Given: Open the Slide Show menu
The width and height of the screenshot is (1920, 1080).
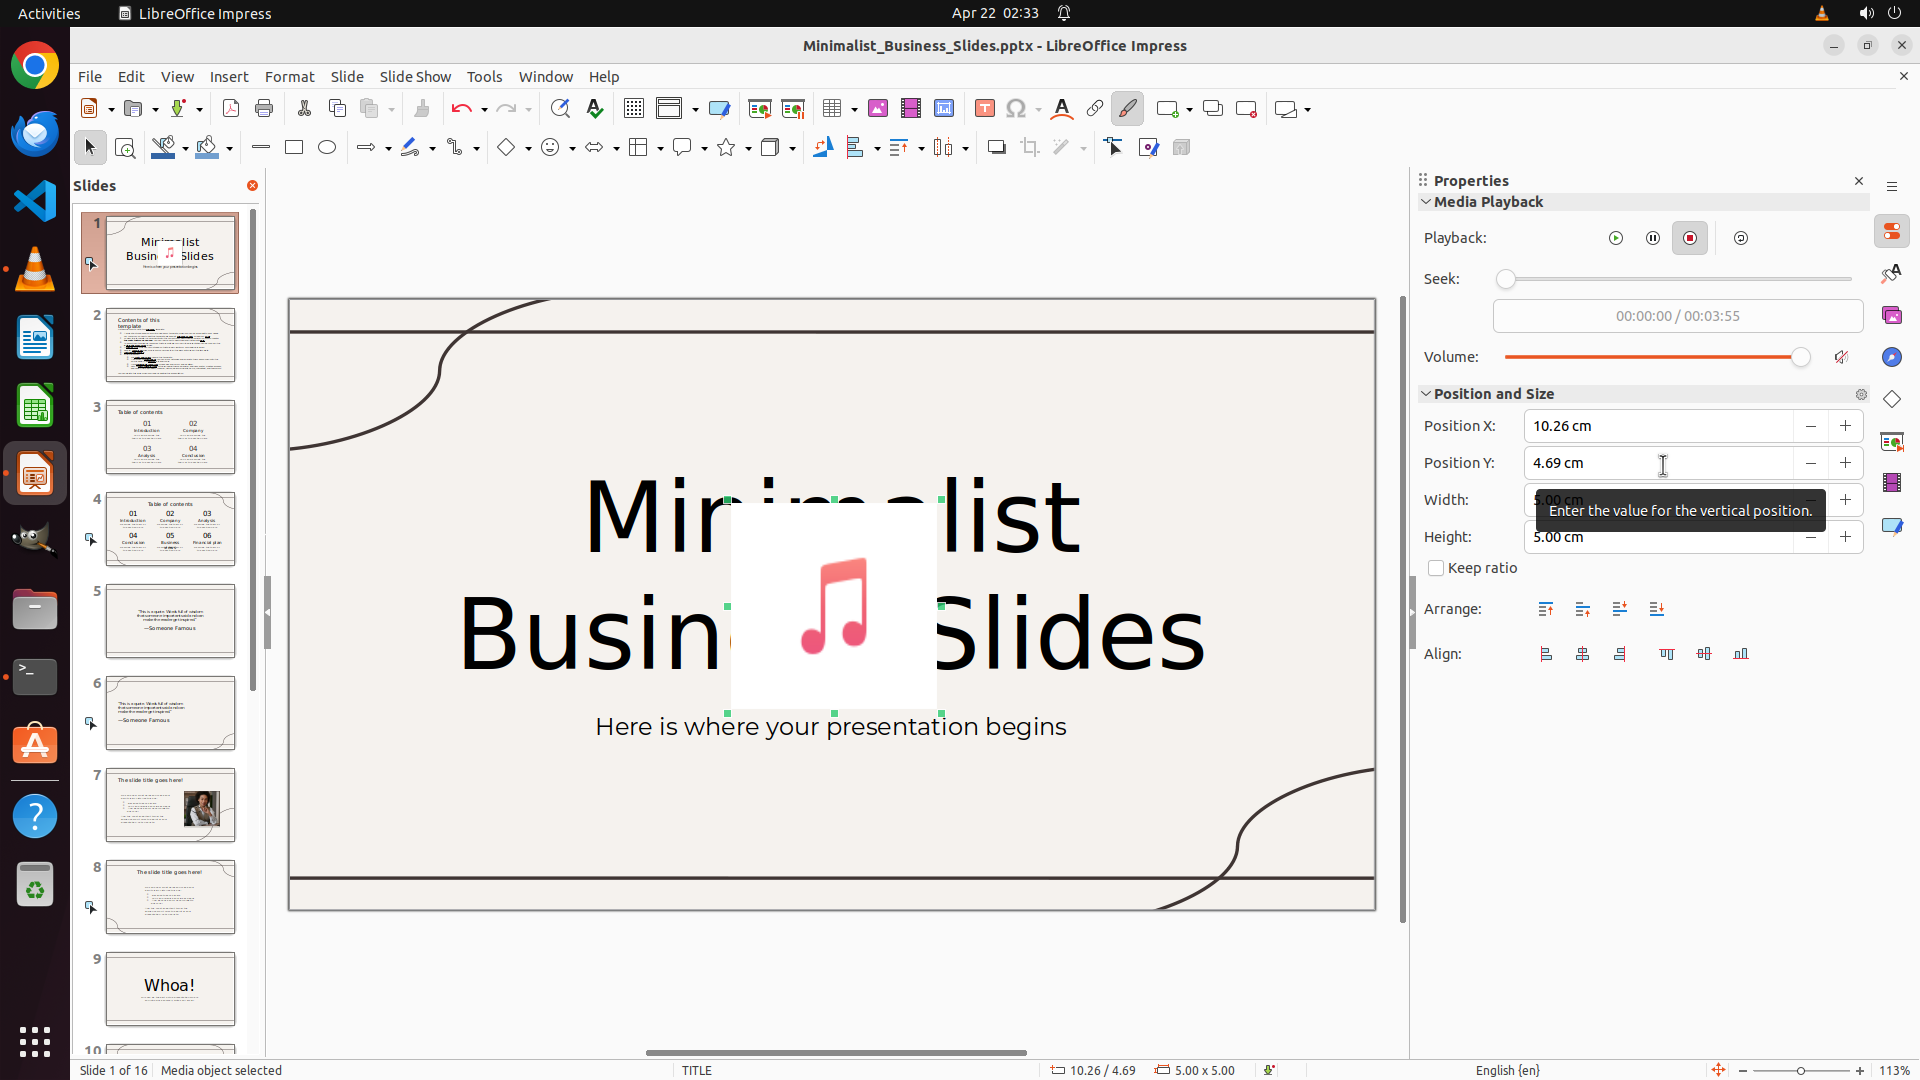Looking at the screenshot, I should point(415,77).
